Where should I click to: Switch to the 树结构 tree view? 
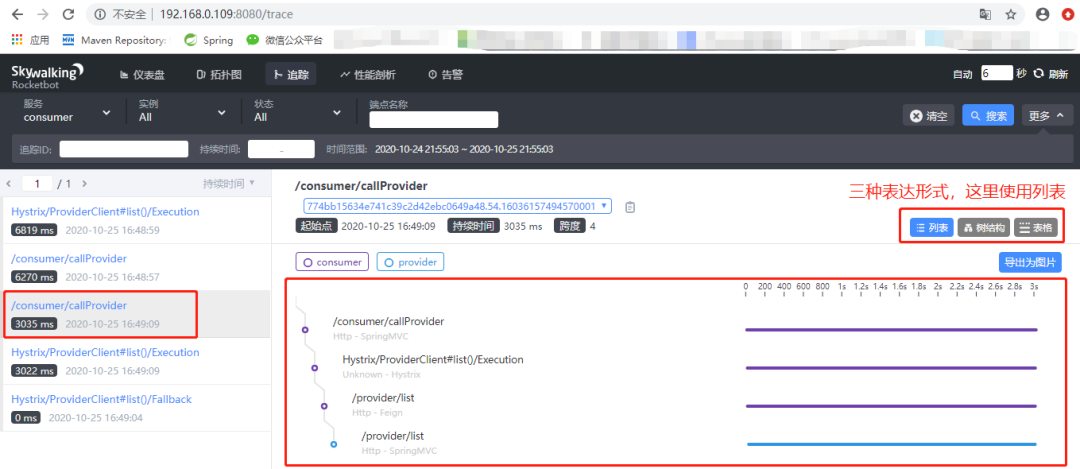tap(984, 228)
